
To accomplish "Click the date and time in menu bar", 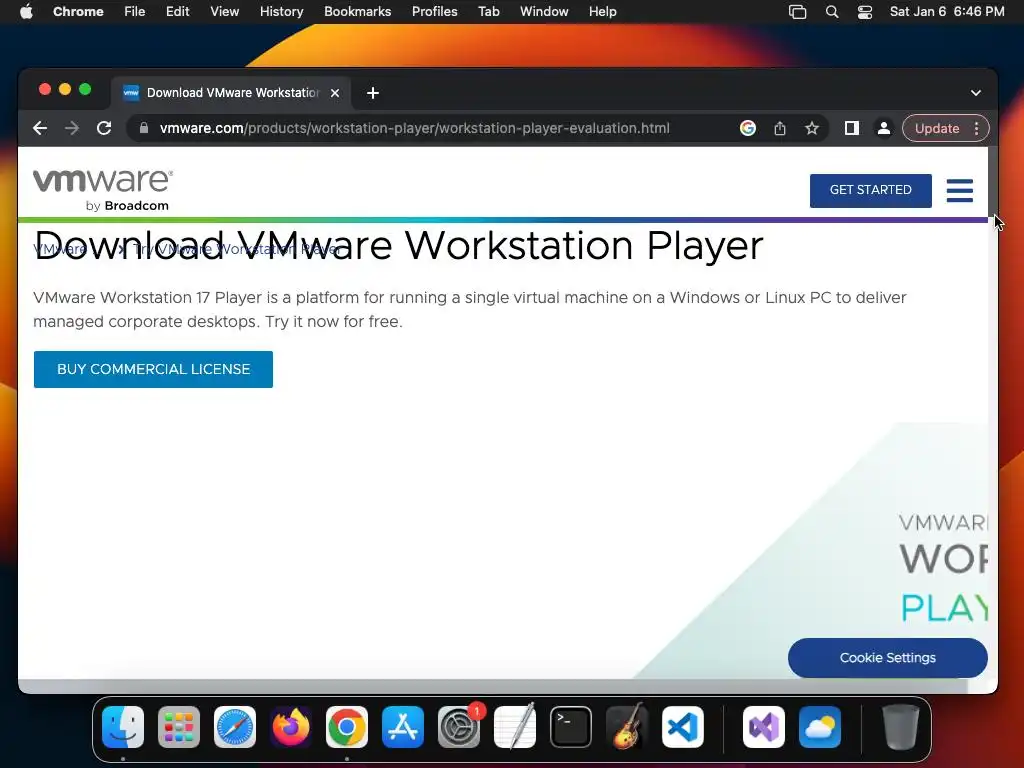I will (x=947, y=11).
